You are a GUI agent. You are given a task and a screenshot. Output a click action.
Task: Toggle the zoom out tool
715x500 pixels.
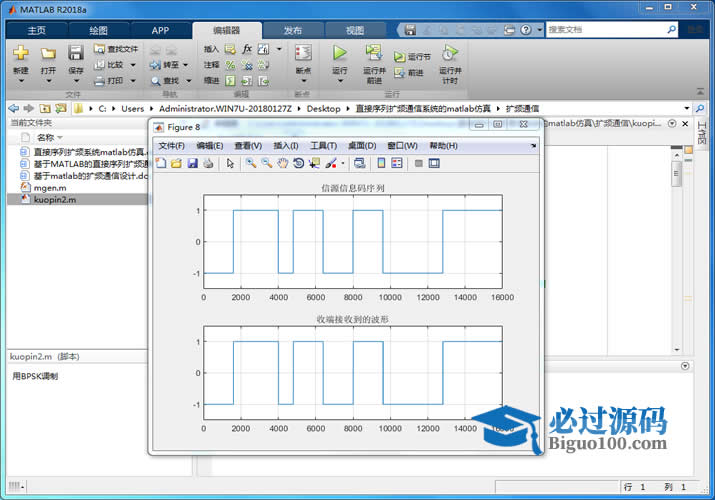267,163
